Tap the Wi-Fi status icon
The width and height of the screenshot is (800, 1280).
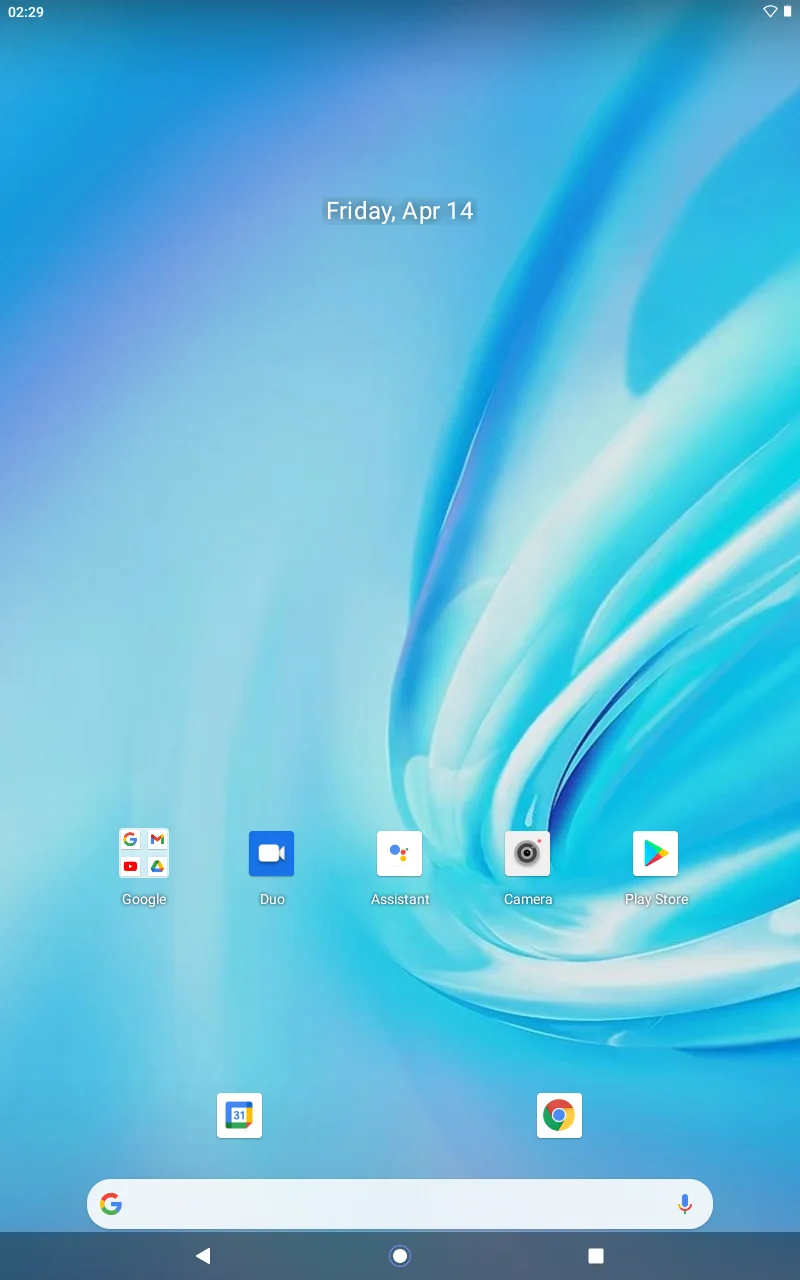coord(770,11)
